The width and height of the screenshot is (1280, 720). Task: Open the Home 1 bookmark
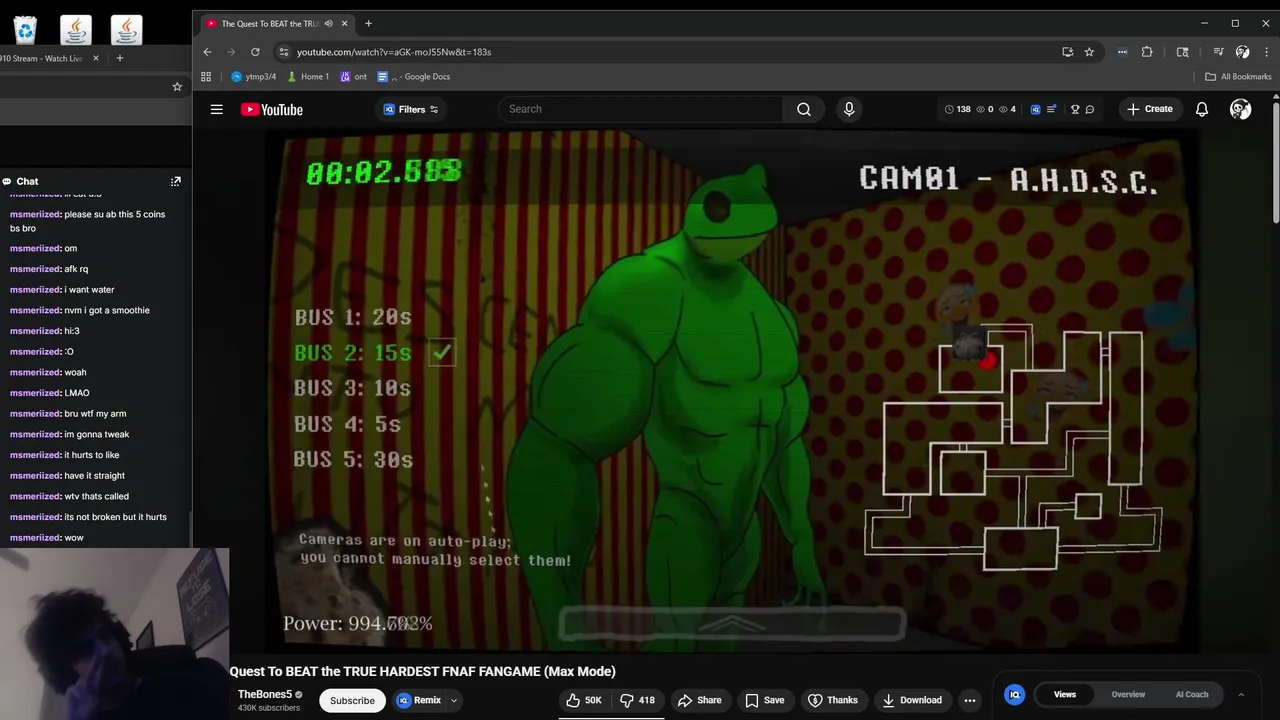tap(307, 76)
